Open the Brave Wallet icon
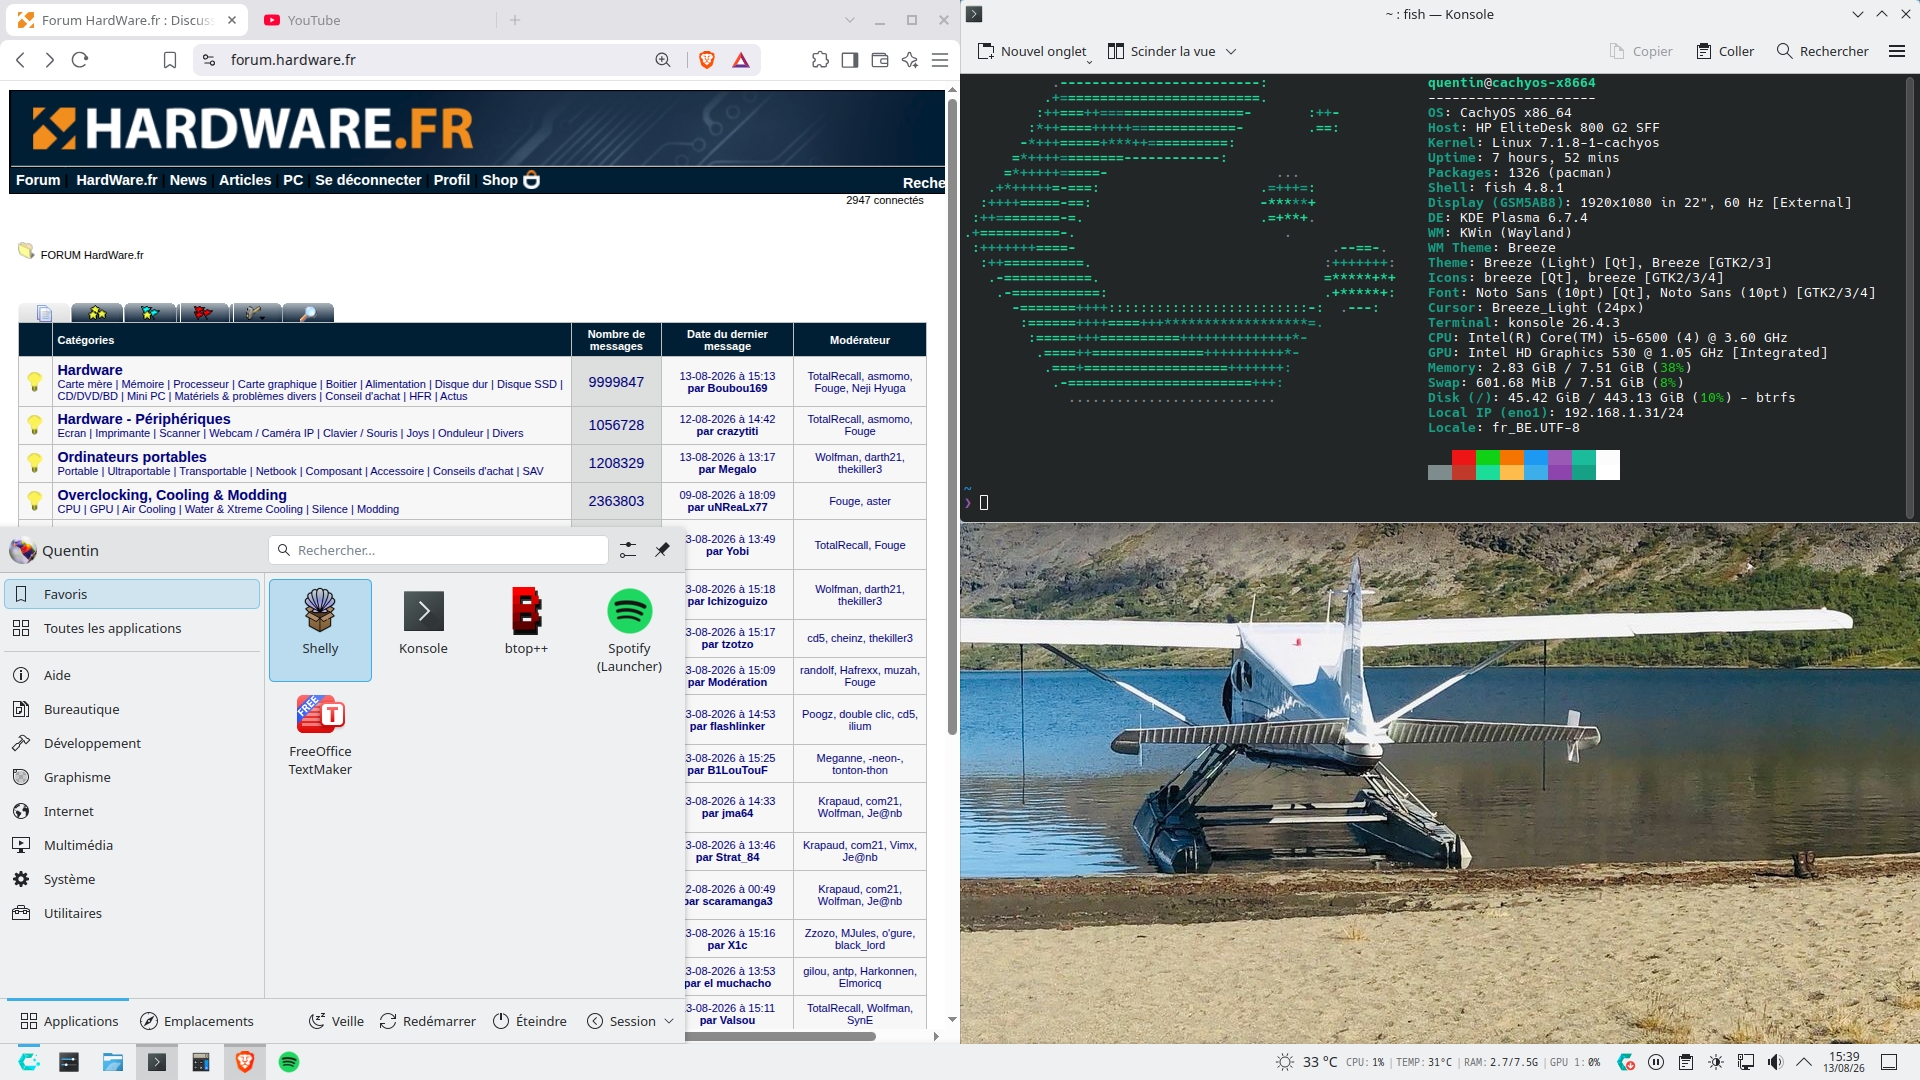The image size is (1920, 1080). pos(880,60)
